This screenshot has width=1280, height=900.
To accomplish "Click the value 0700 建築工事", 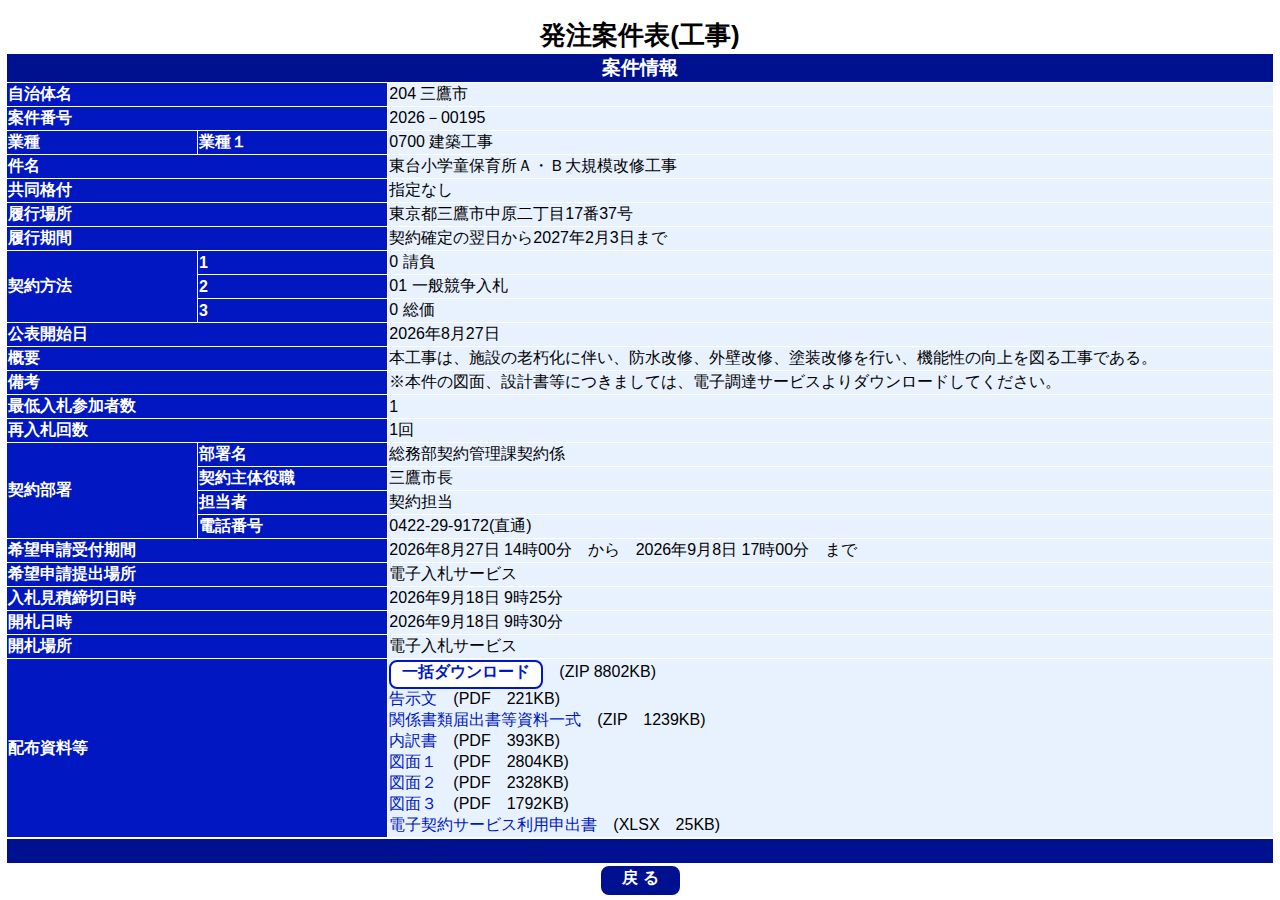I will (x=441, y=142).
